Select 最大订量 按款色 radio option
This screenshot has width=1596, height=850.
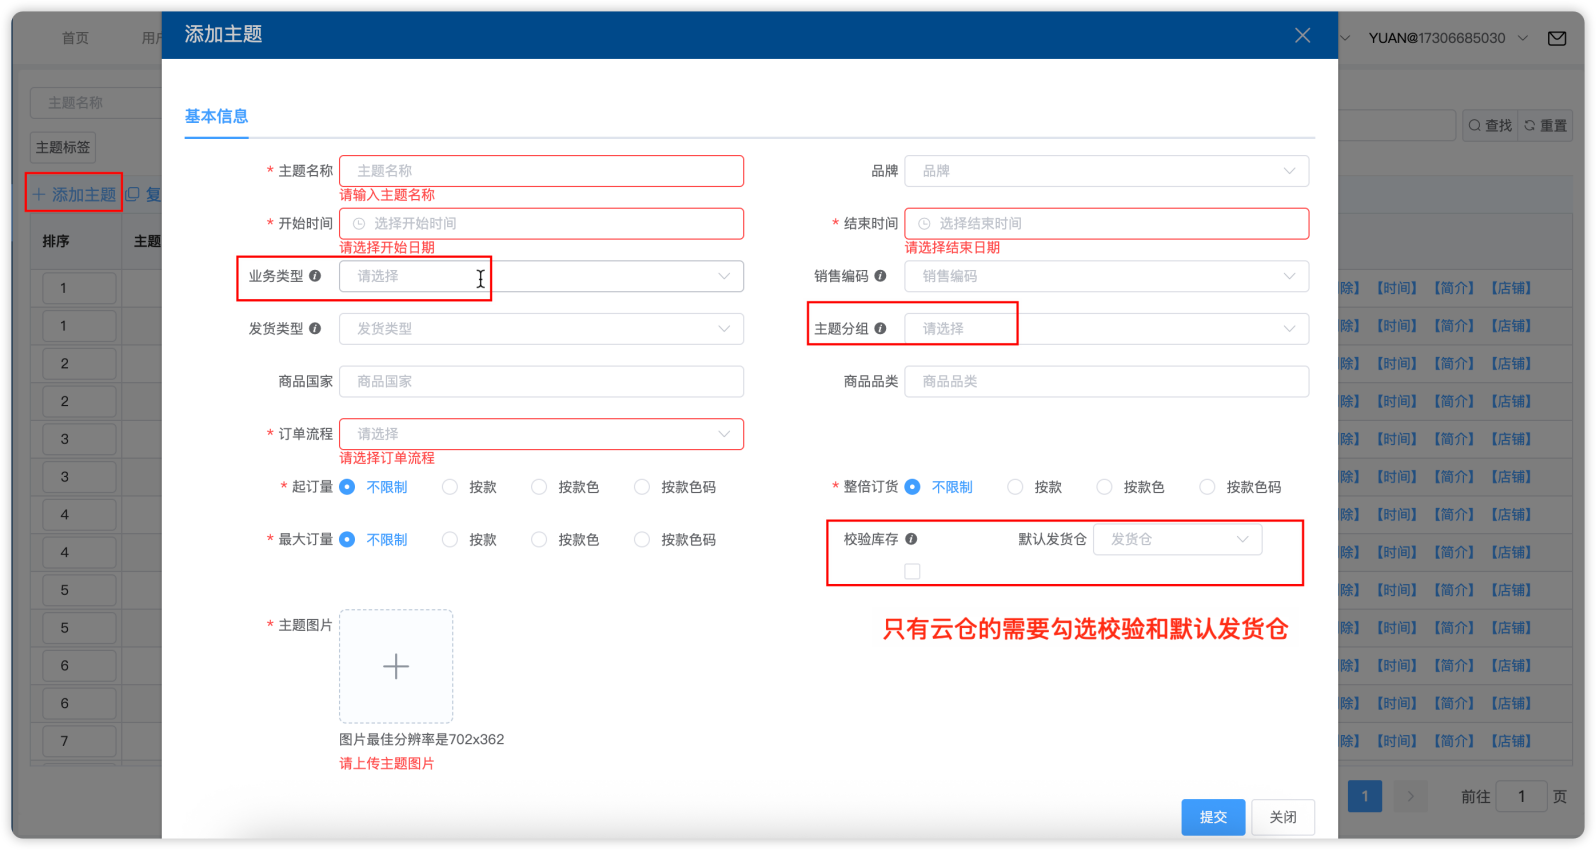pos(539,540)
